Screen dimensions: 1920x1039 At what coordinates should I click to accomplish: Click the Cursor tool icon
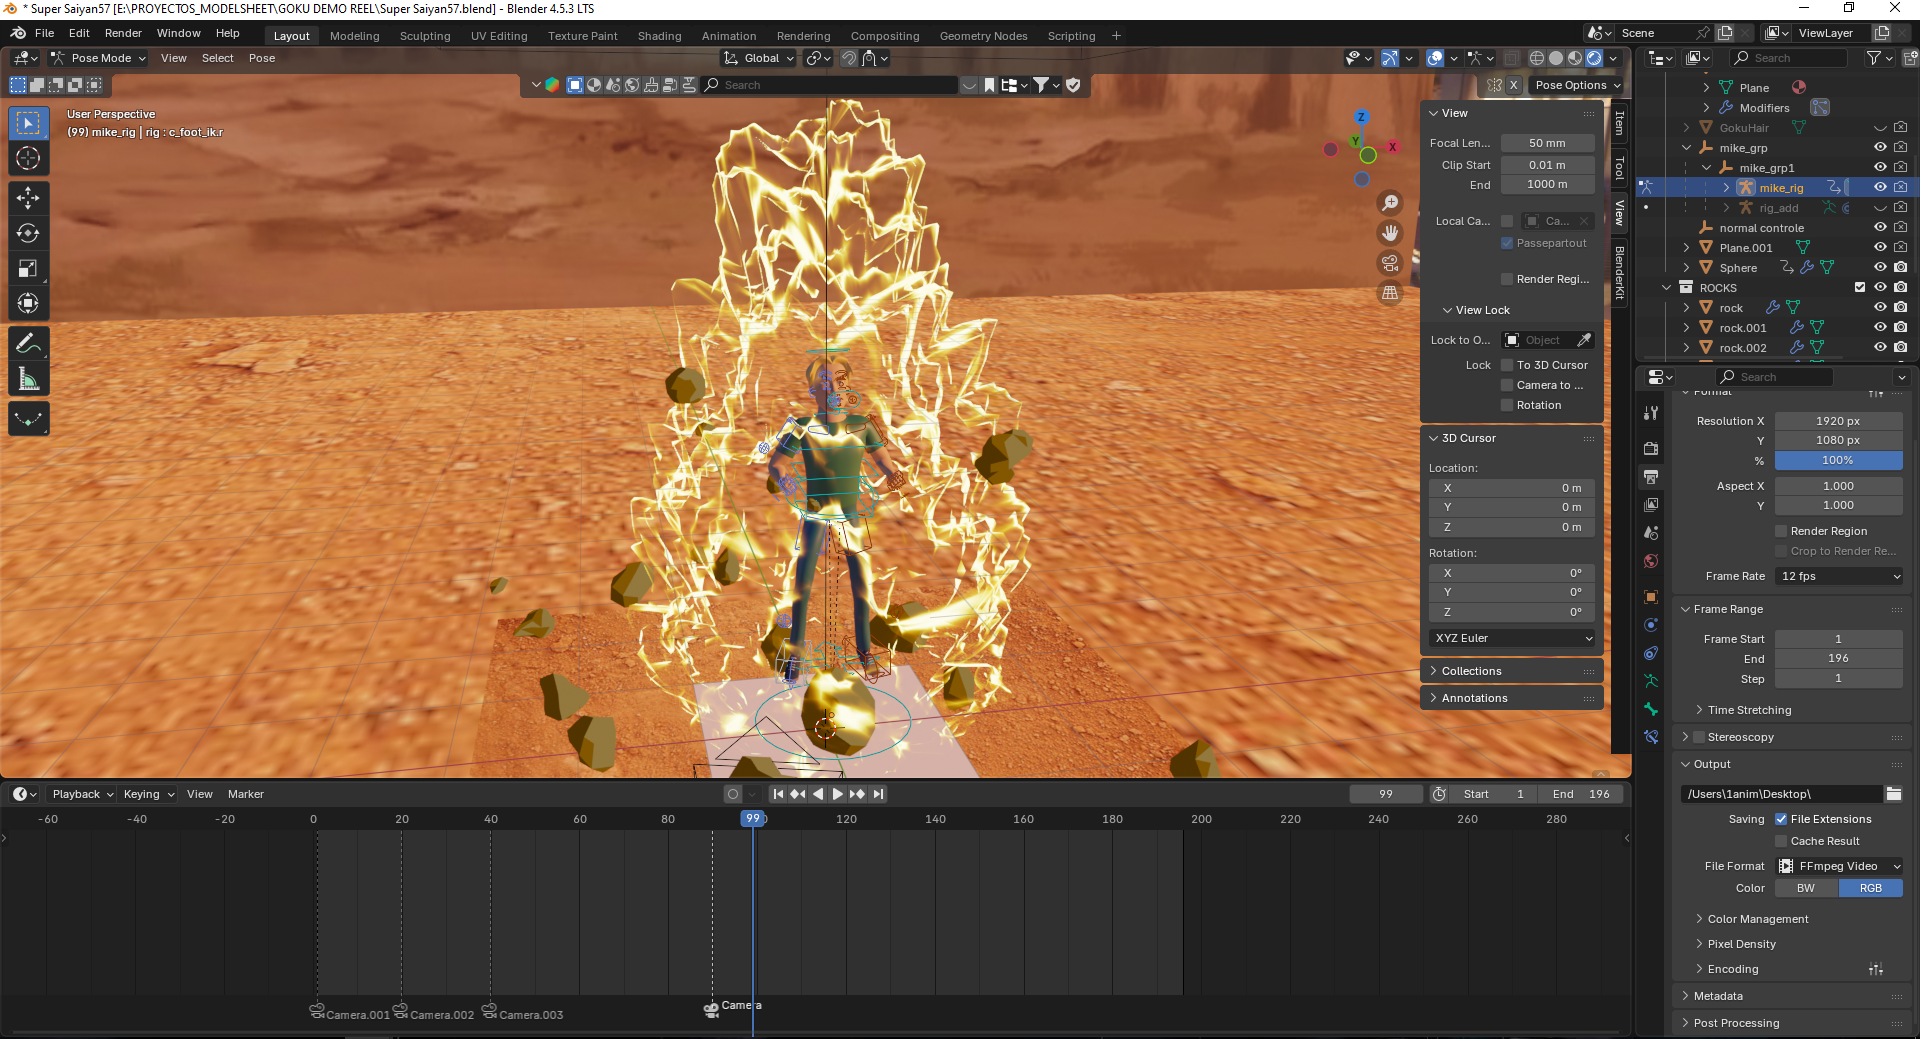tap(28, 158)
